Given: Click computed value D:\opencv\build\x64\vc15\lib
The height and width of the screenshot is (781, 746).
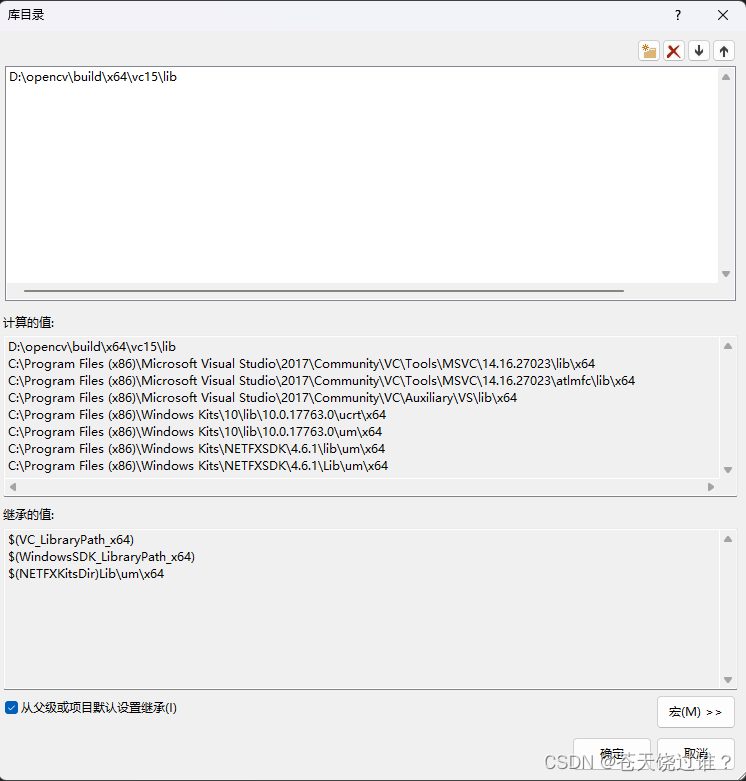Looking at the screenshot, I should pyautogui.click(x=92, y=347).
